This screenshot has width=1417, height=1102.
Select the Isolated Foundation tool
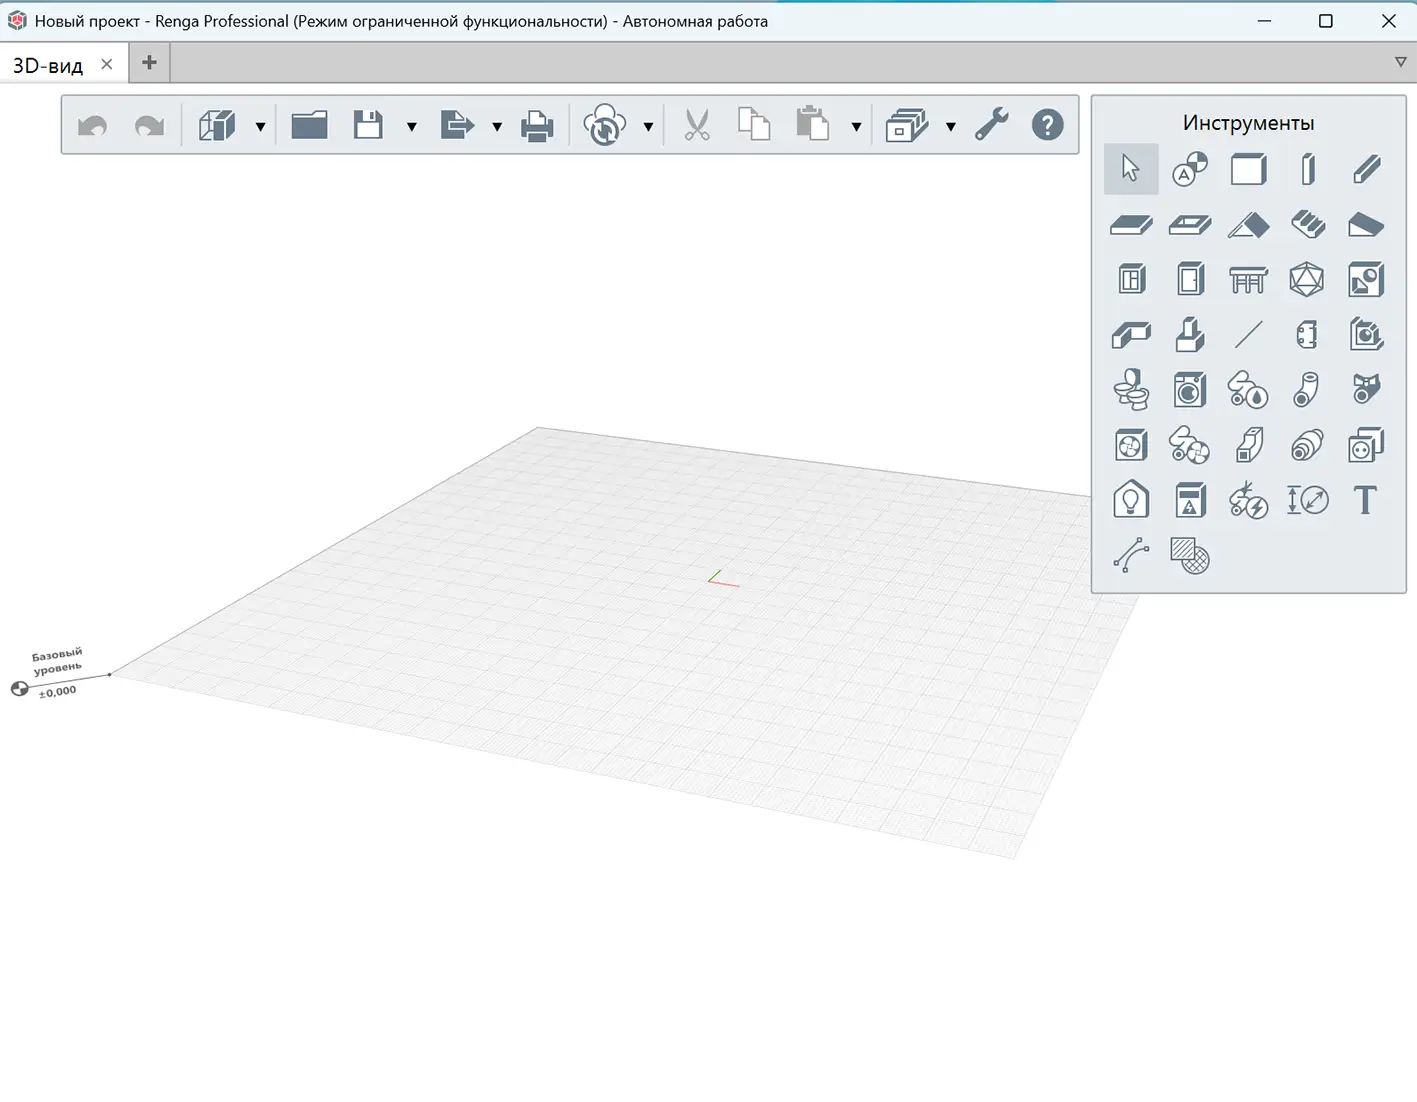(x=1190, y=335)
